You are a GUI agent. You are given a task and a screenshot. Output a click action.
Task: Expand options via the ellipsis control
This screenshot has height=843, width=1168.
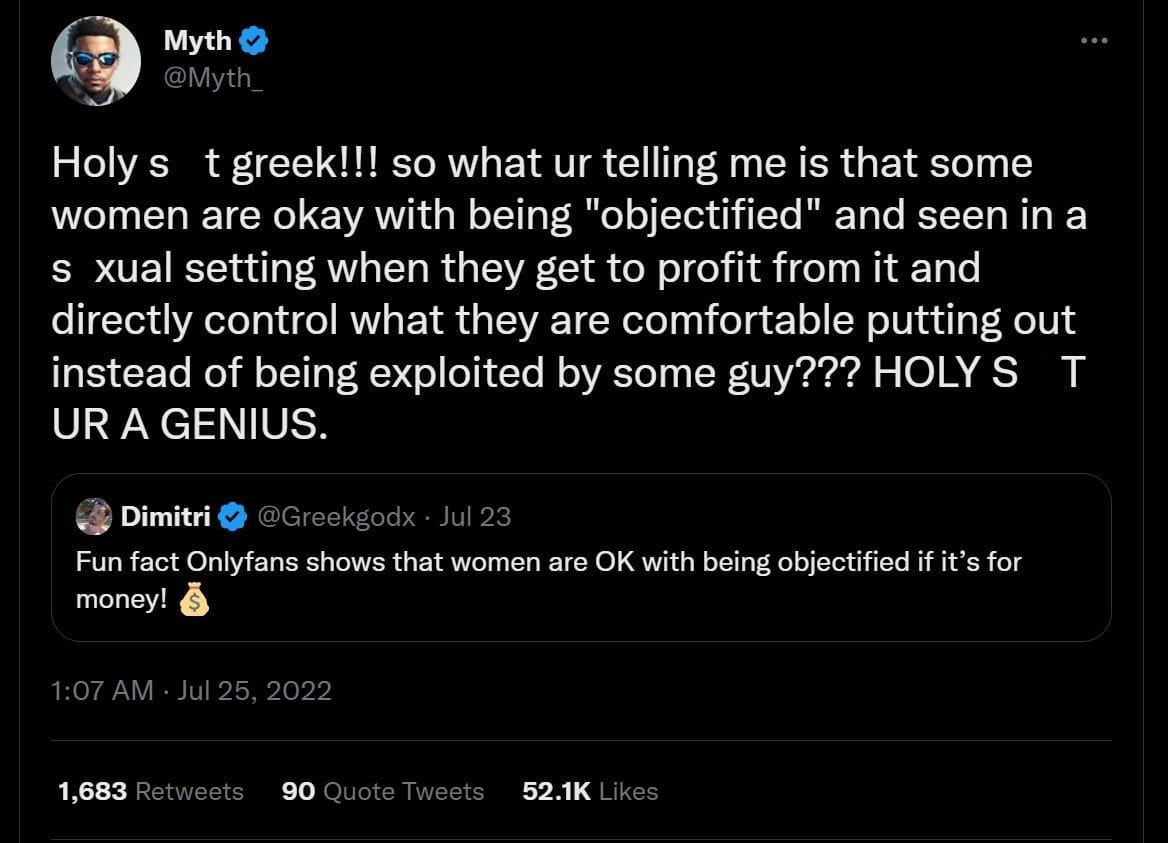pos(1095,40)
